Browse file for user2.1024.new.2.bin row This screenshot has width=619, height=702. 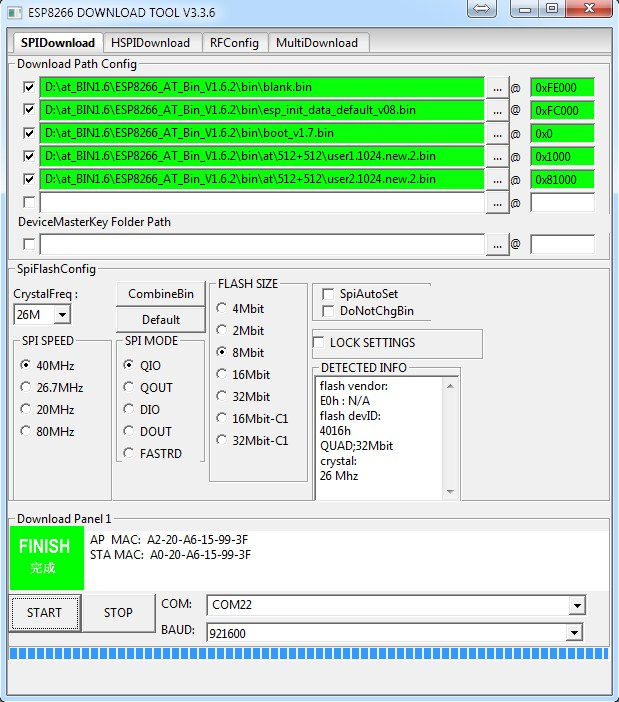click(x=497, y=180)
